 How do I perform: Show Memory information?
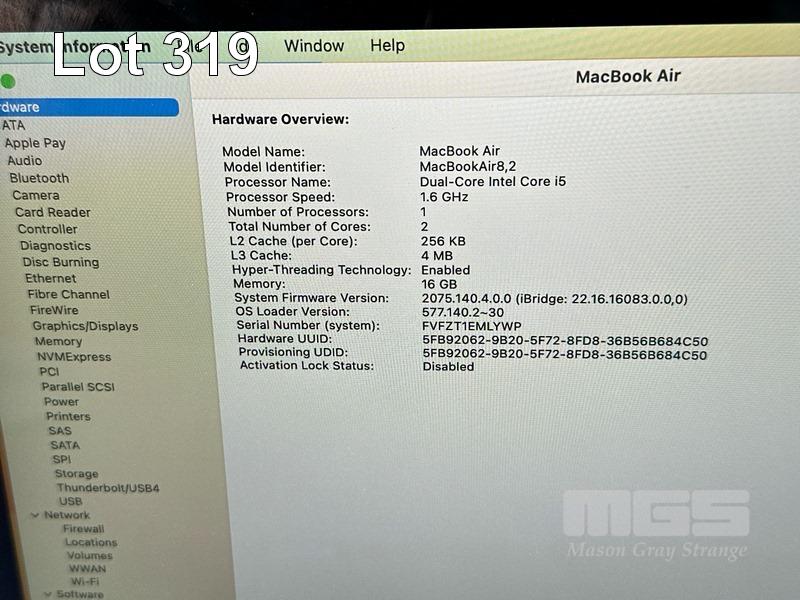[x=58, y=342]
